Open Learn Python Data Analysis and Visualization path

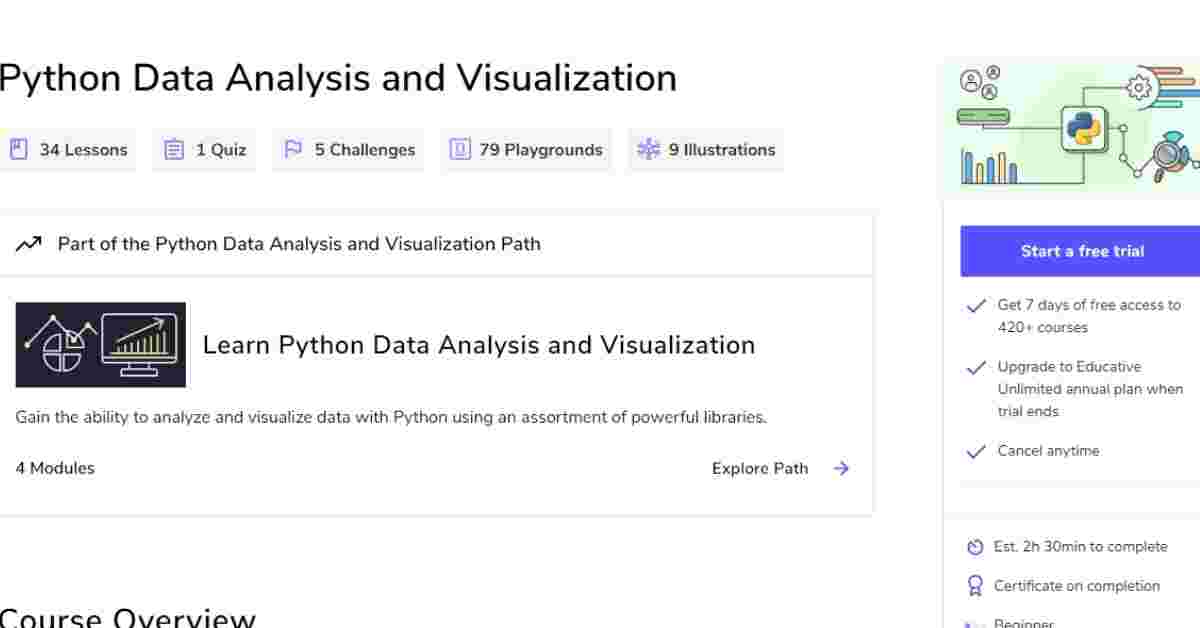pyautogui.click(x=479, y=345)
